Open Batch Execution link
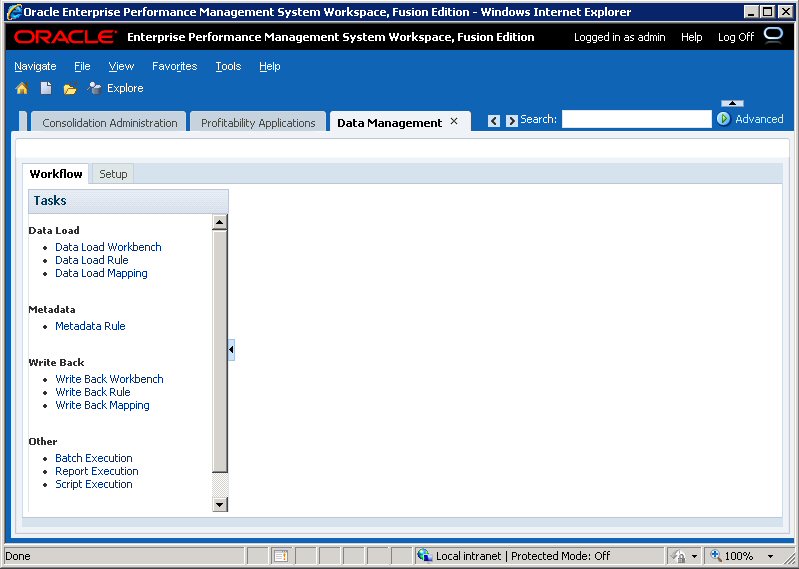The width and height of the screenshot is (799, 569). [x=94, y=458]
